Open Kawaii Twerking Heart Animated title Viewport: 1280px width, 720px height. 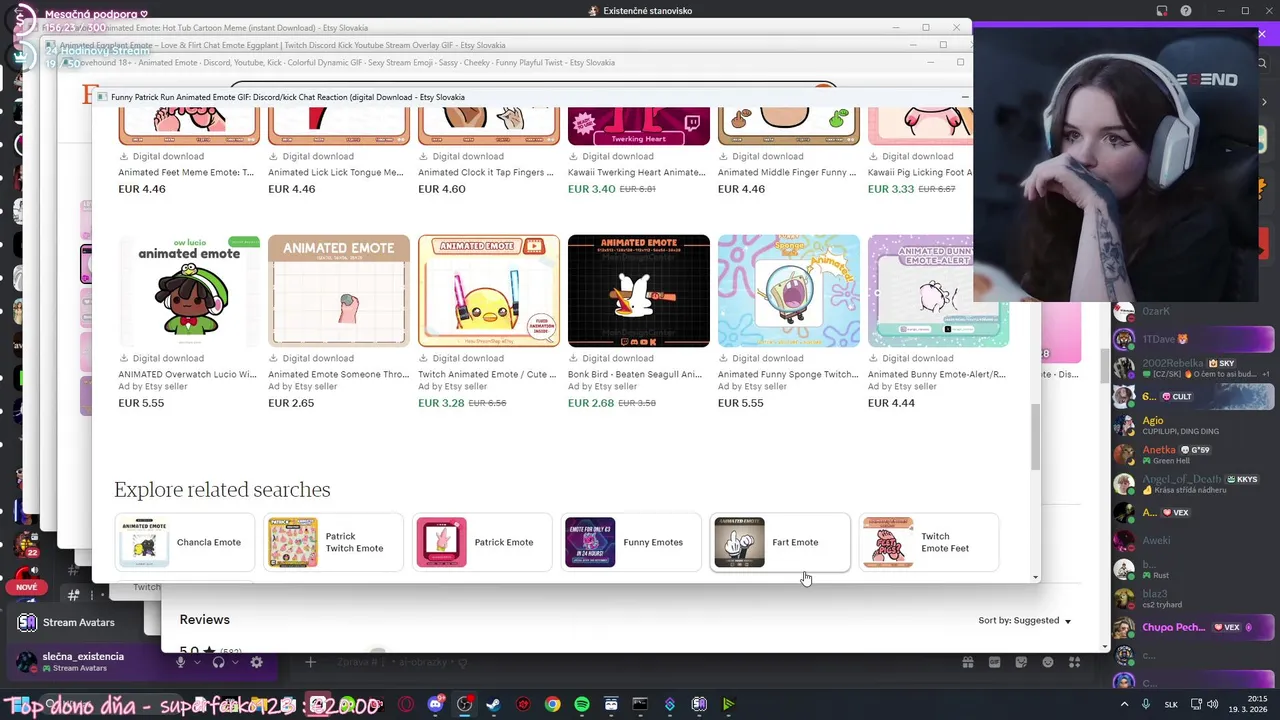pos(637,172)
